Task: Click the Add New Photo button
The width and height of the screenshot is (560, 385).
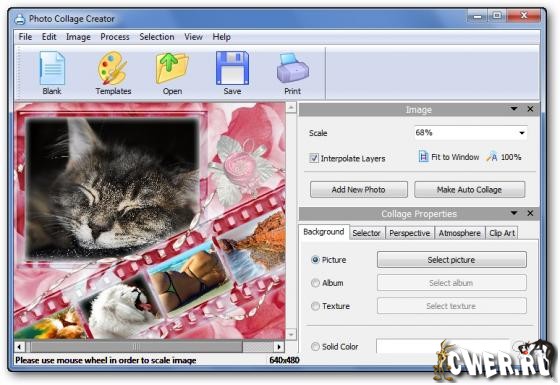Action: pyautogui.click(x=359, y=190)
